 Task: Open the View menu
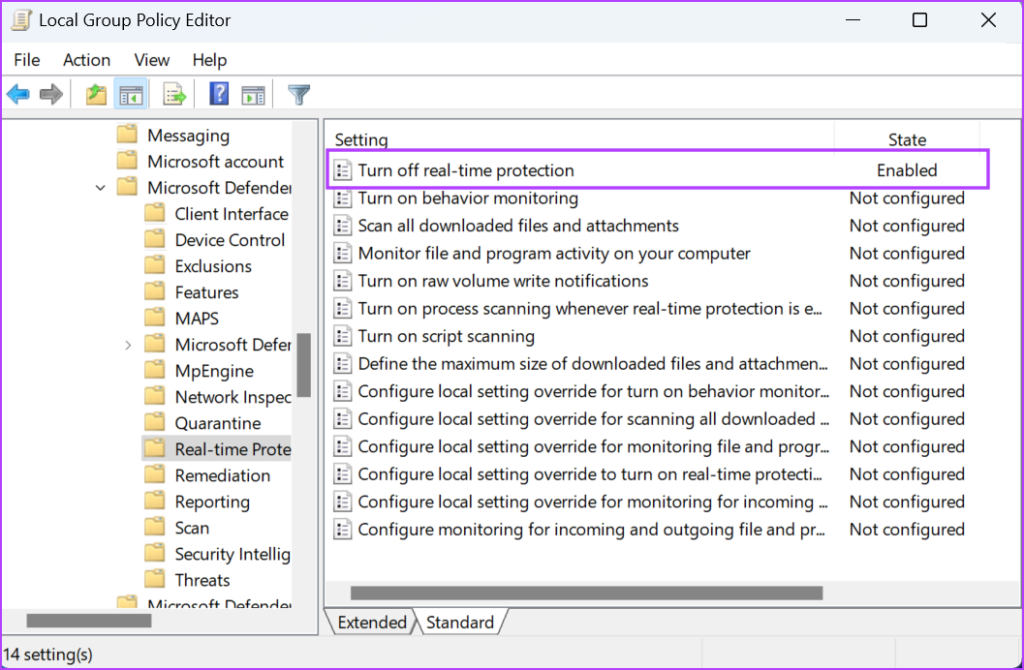pyautogui.click(x=152, y=60)
